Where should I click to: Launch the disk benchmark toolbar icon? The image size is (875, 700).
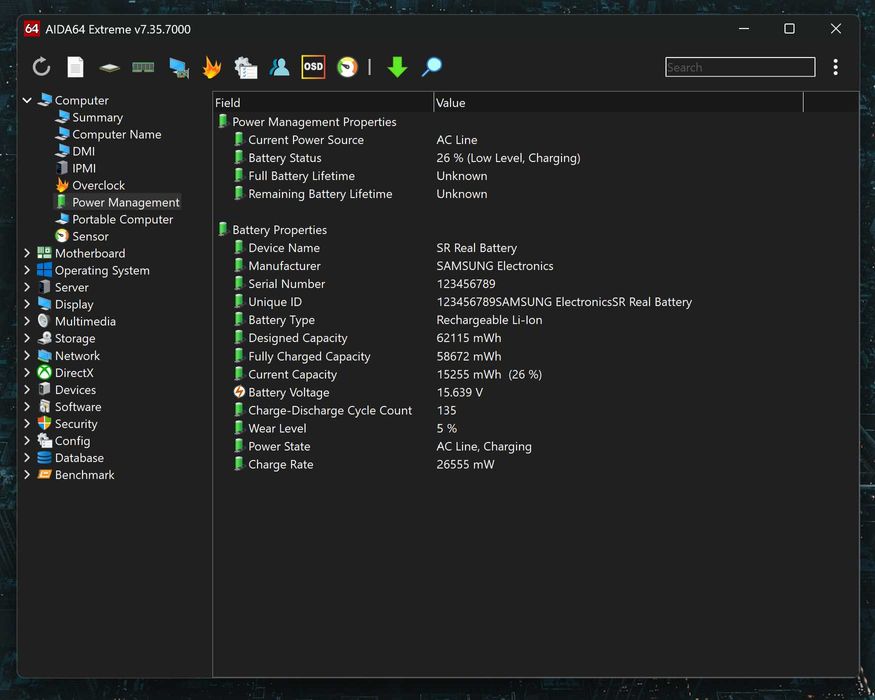click(109, 68)
